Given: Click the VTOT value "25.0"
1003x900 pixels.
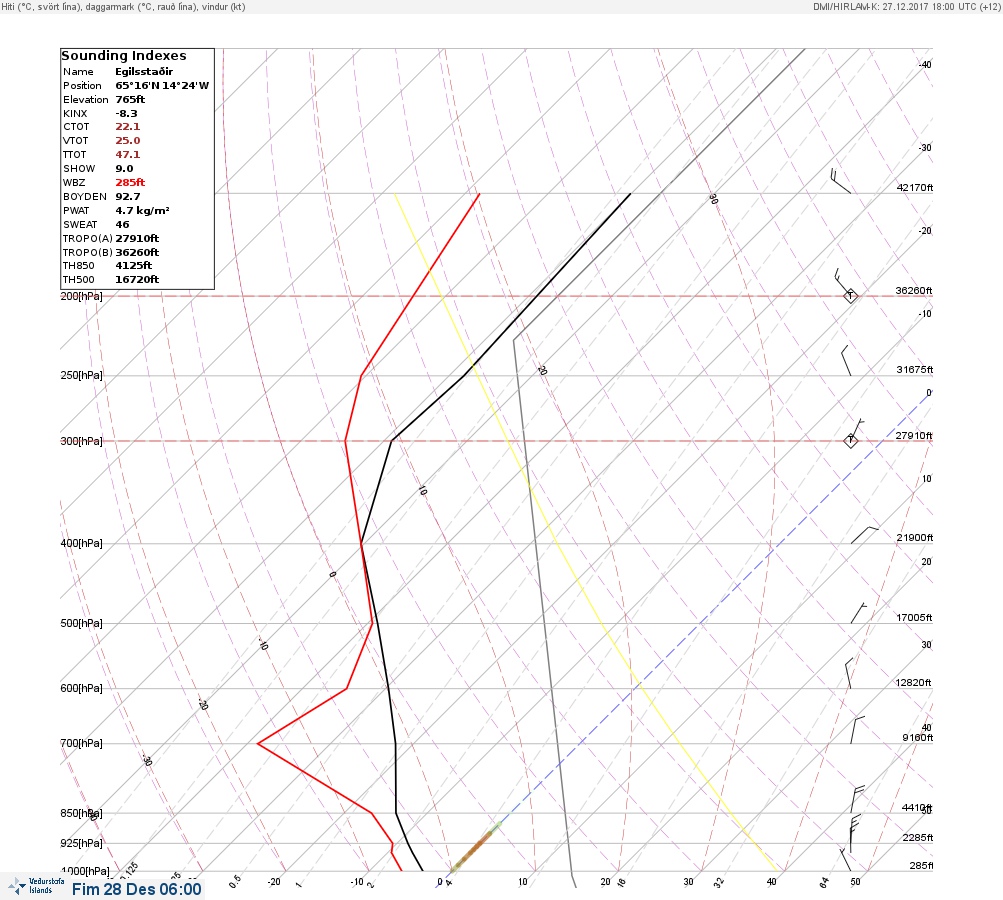Looking at the screenshot, I should [127, 141].
